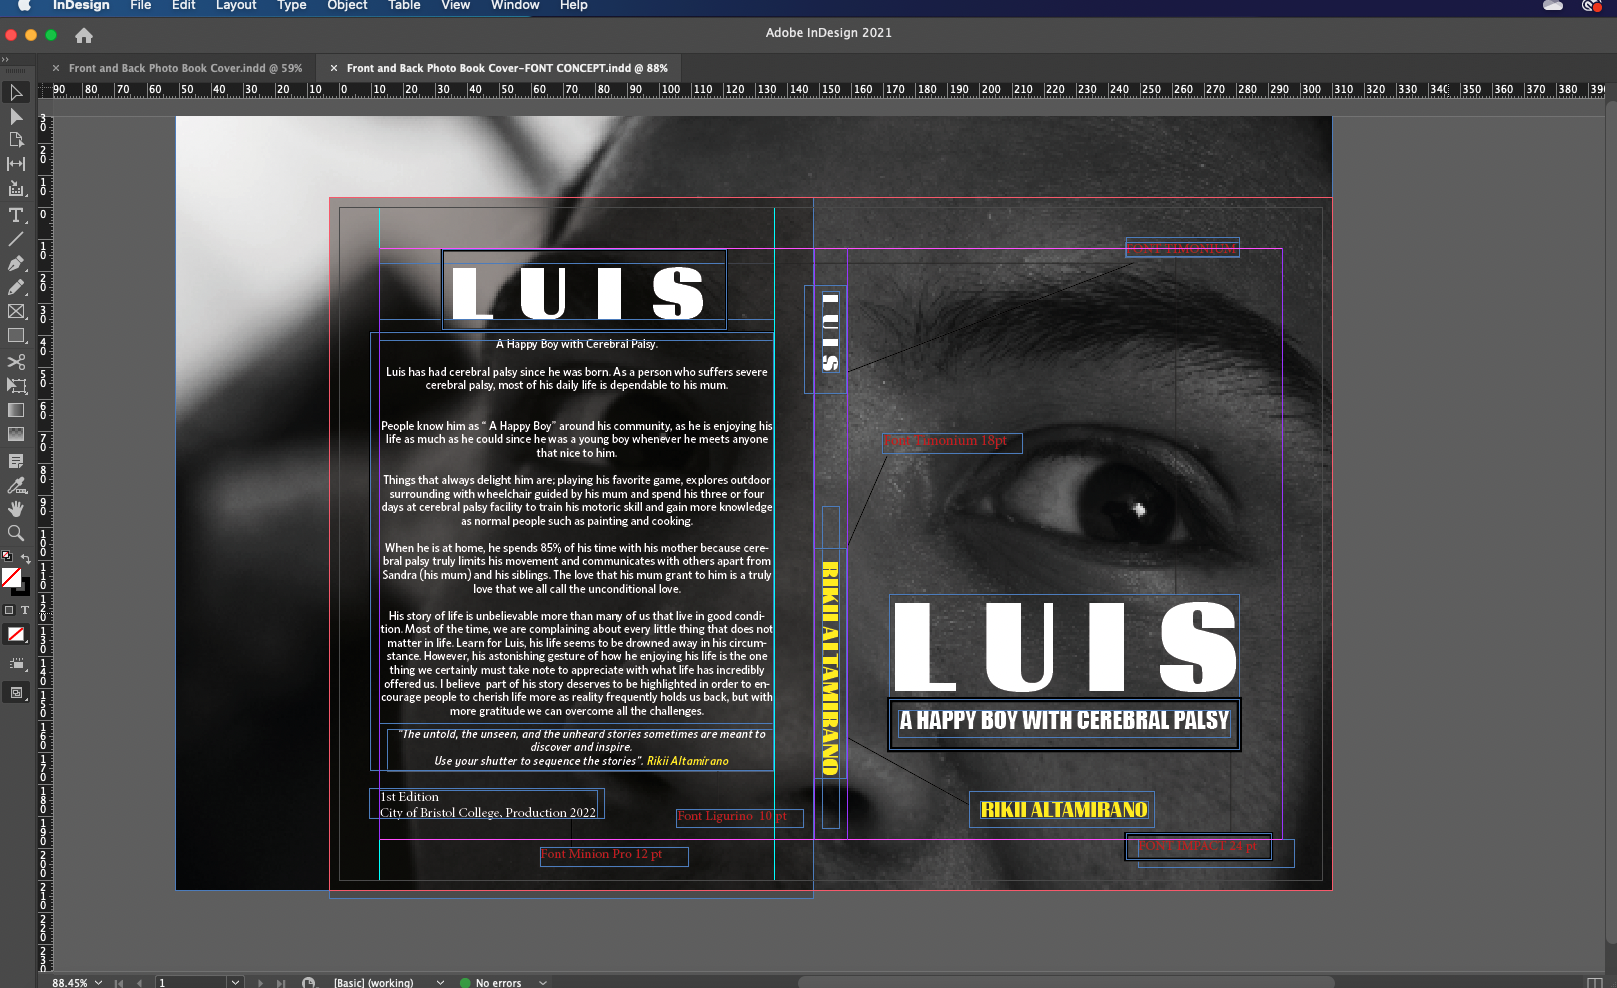Screen dimensions: 1617x988
Task: Swap fill and stroke colors
Action: click(26, 558)
